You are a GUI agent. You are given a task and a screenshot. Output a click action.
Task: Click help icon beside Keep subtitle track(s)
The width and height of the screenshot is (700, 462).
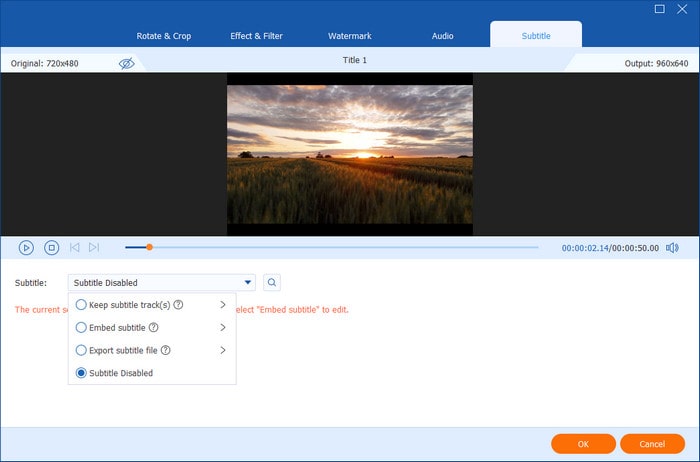click(178, 304)
